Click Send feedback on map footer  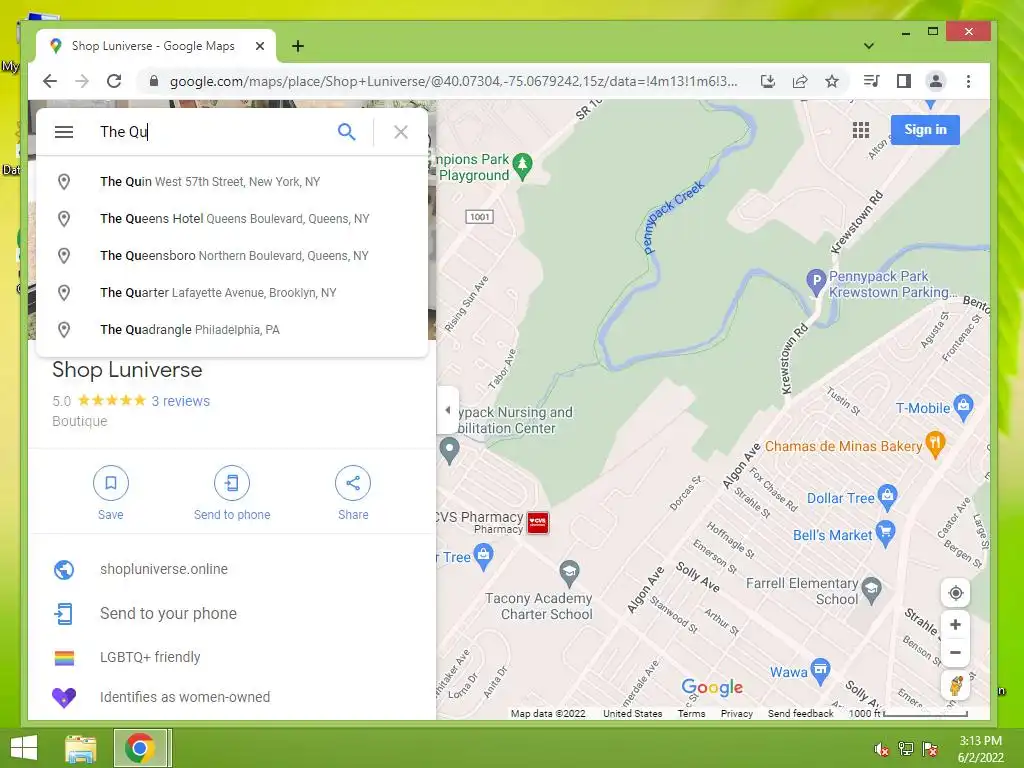(x=800, y=713)
